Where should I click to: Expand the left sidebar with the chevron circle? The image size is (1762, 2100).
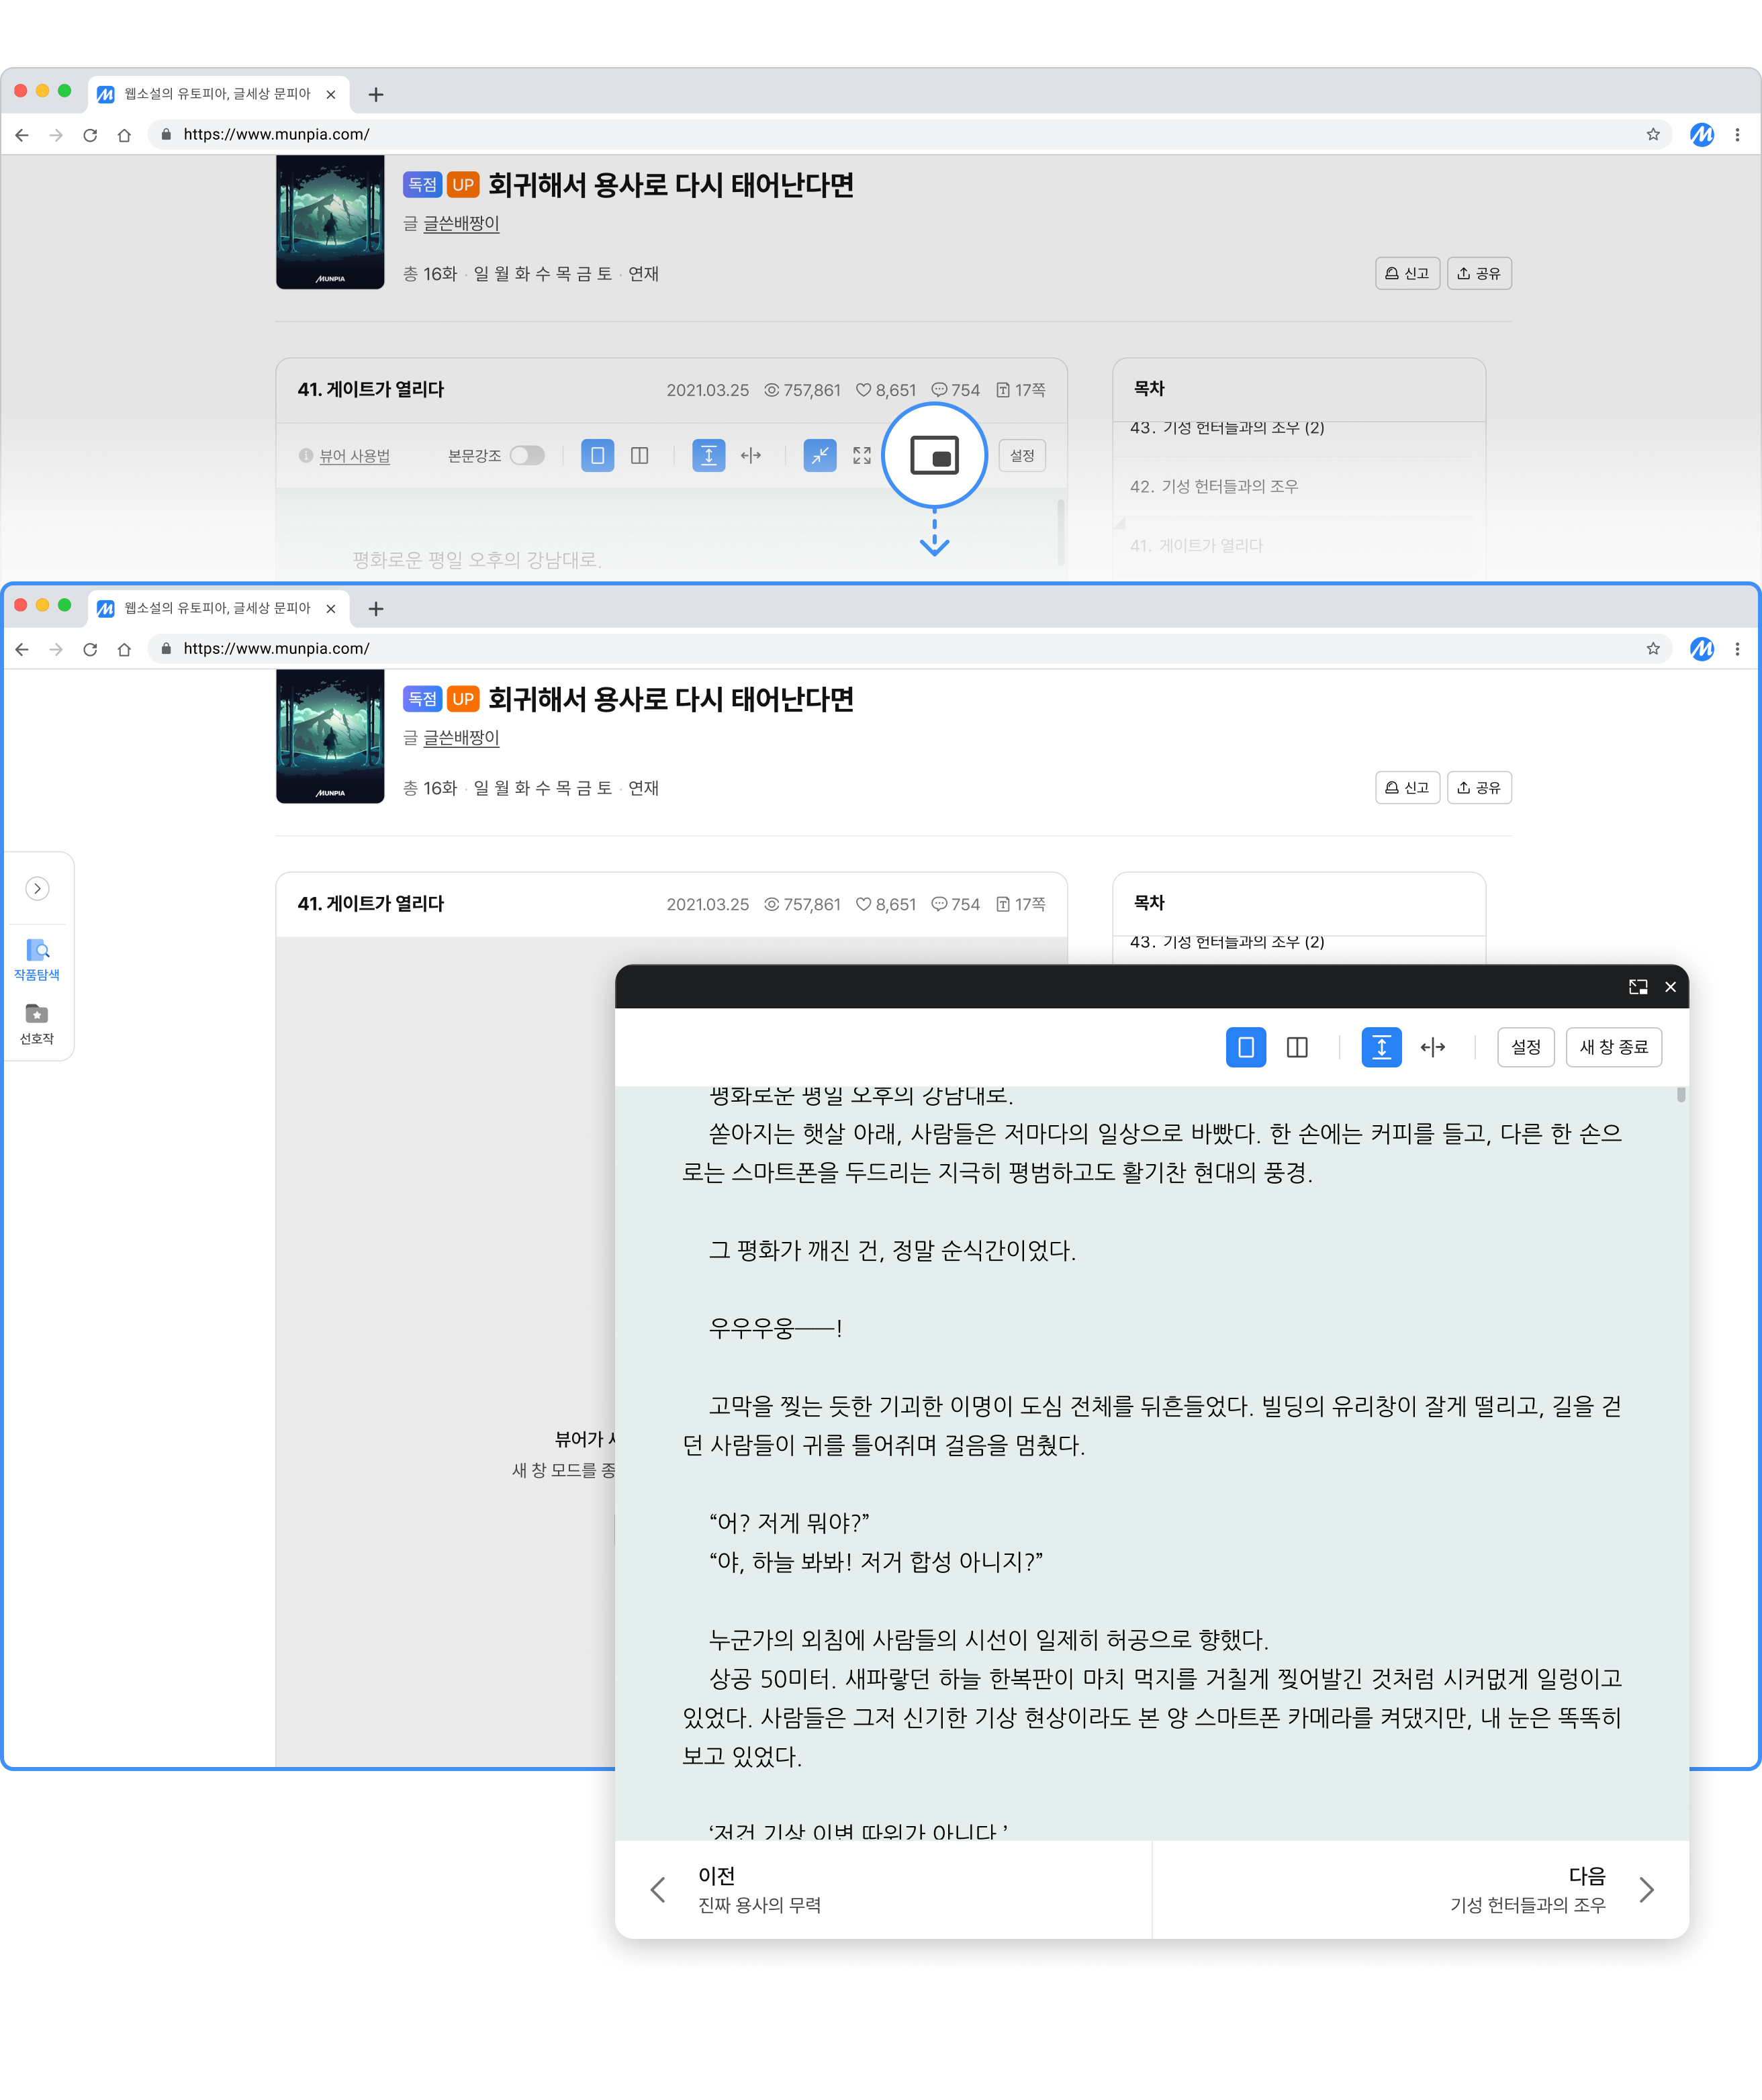pyautogui.click(x=37, y=889)
